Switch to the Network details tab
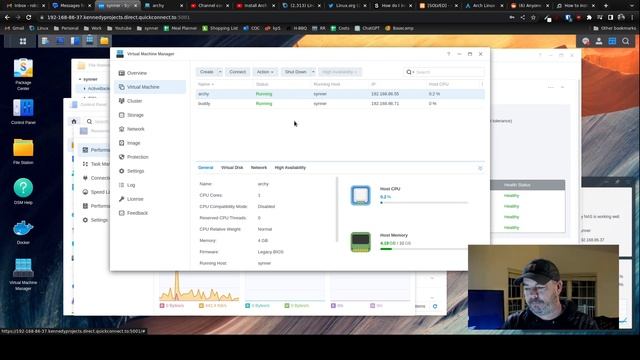The image size is (640, 360). coord(259,168)
